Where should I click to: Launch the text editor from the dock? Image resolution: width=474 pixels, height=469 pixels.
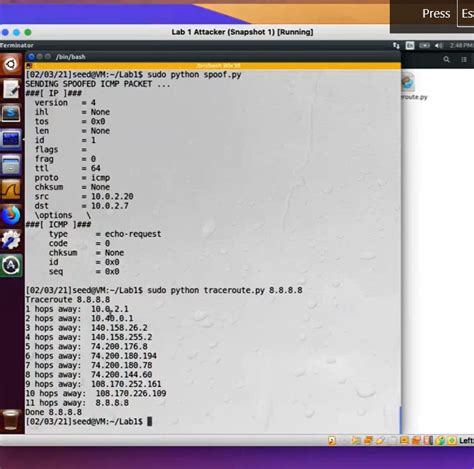point(11,89)
